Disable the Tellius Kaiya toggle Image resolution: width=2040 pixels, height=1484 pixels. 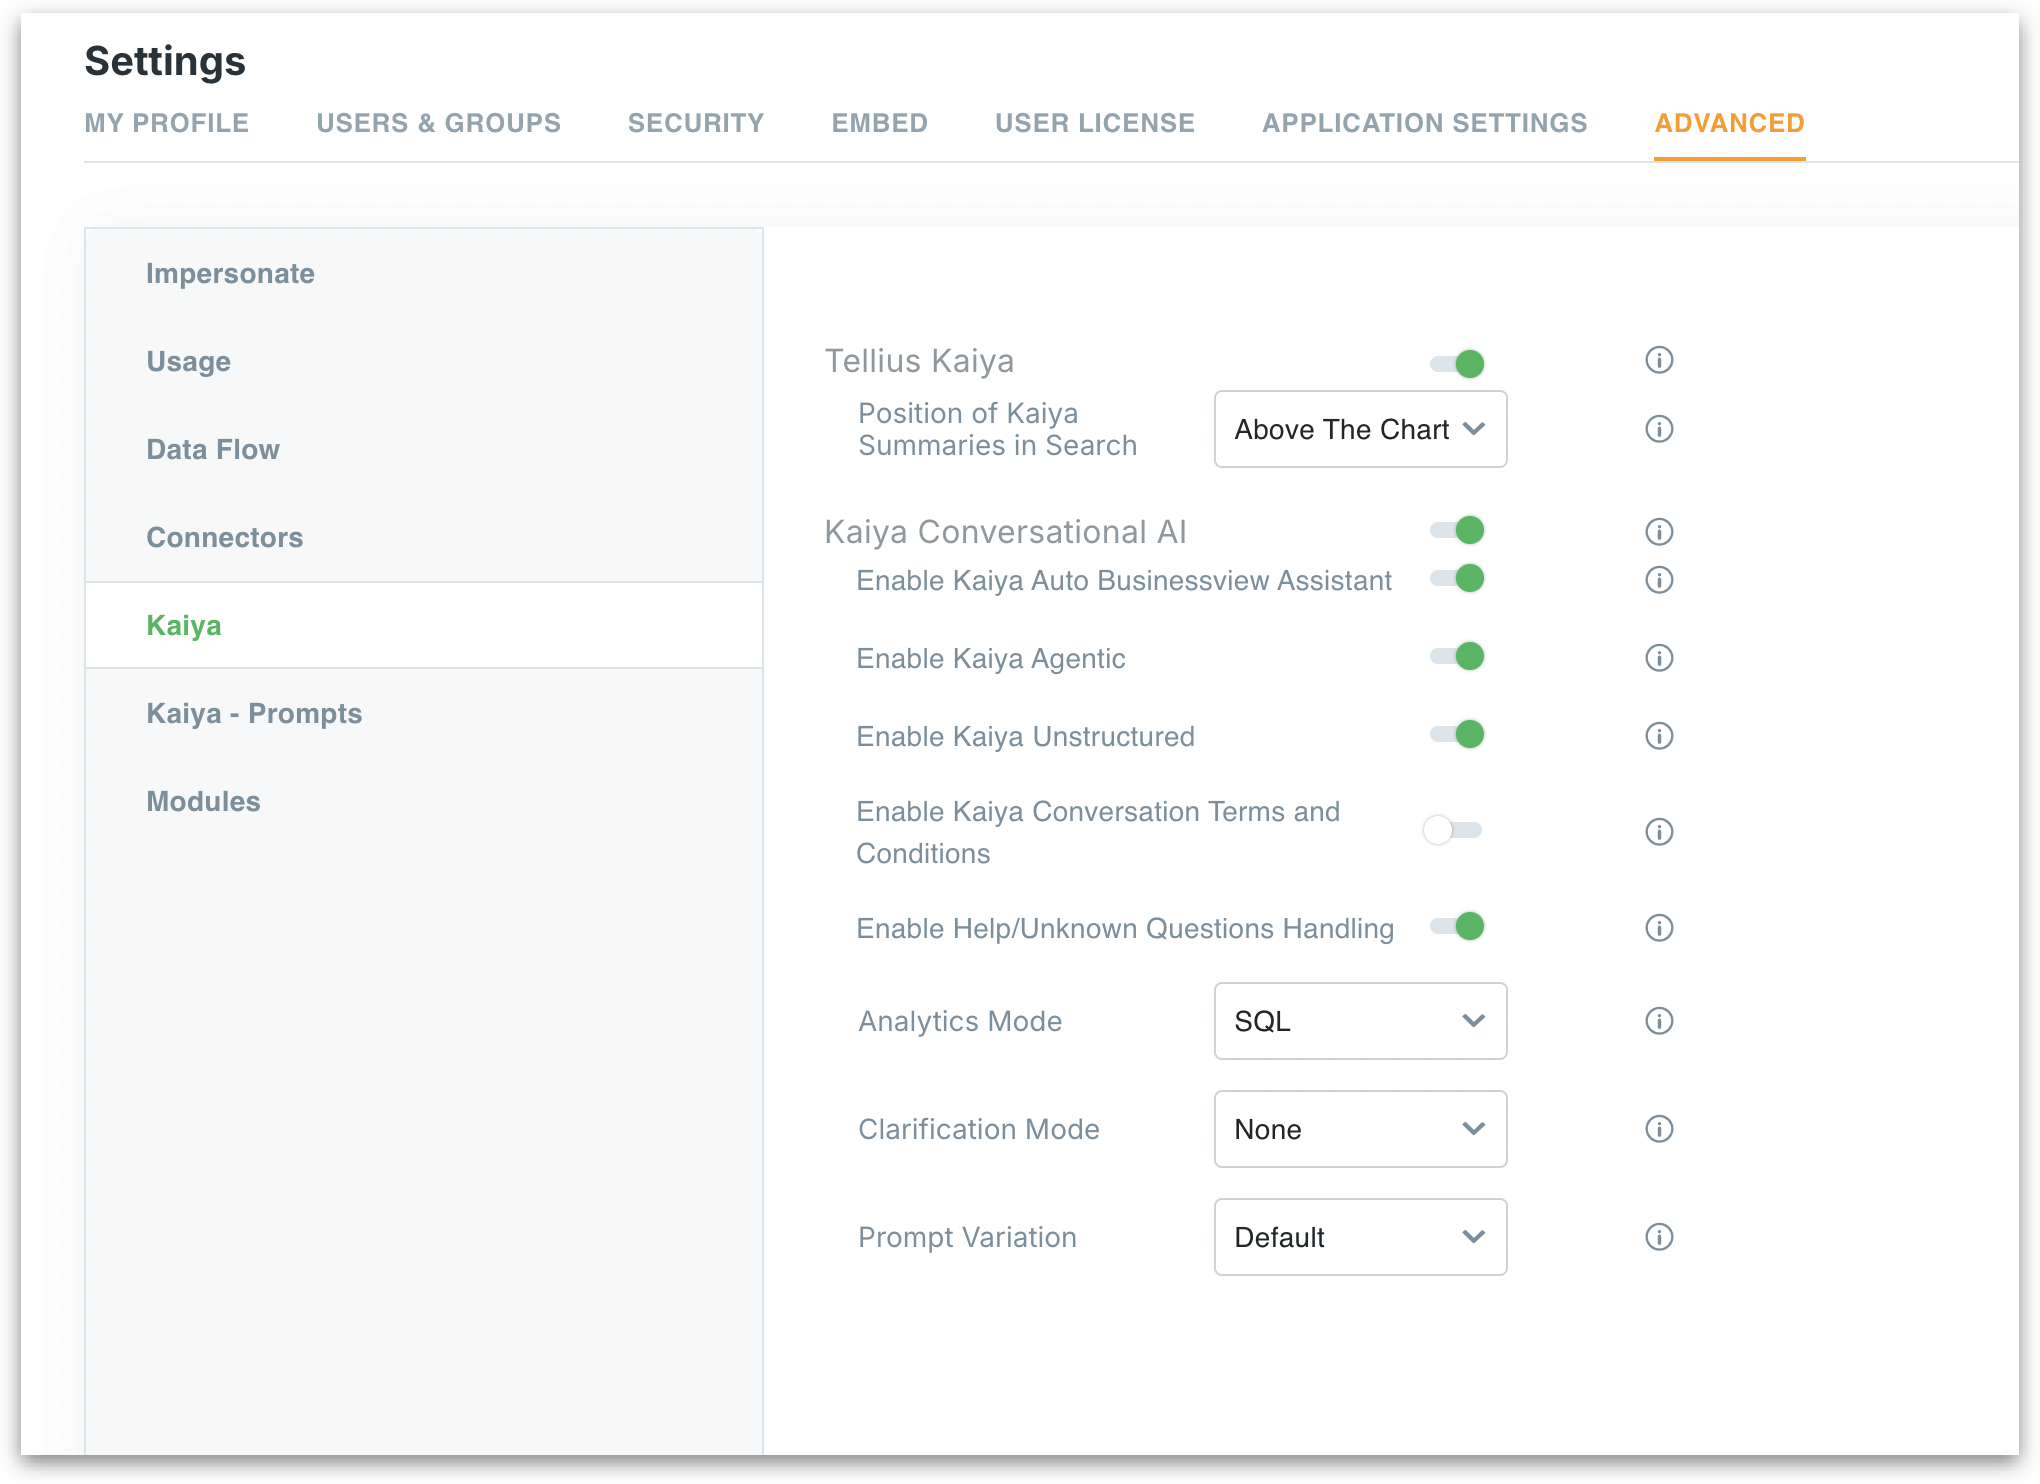tap(1458, 363)
